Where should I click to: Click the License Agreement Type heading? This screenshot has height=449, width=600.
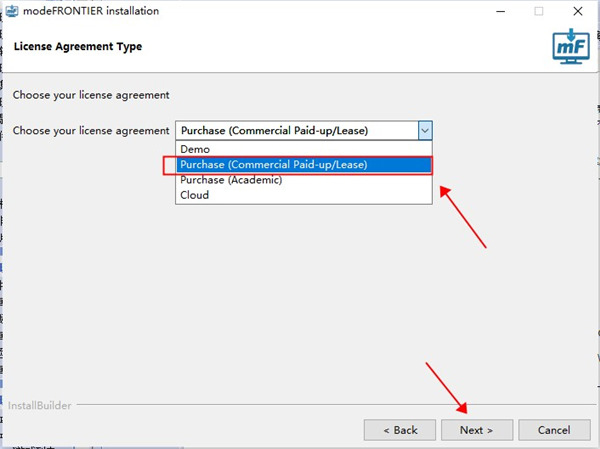pos(78,47)
